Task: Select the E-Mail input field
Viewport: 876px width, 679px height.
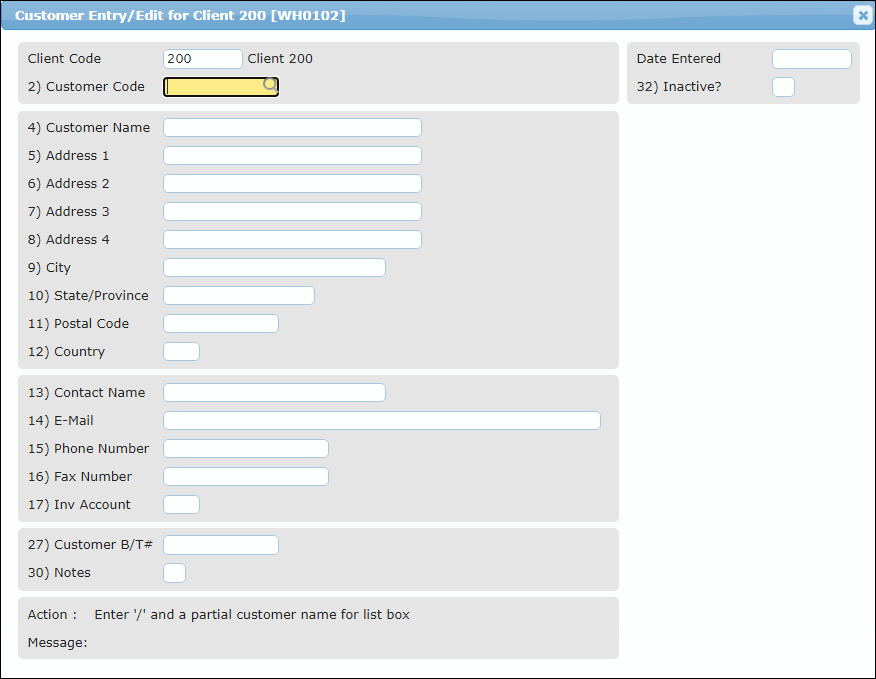Action: coord(382,421)
